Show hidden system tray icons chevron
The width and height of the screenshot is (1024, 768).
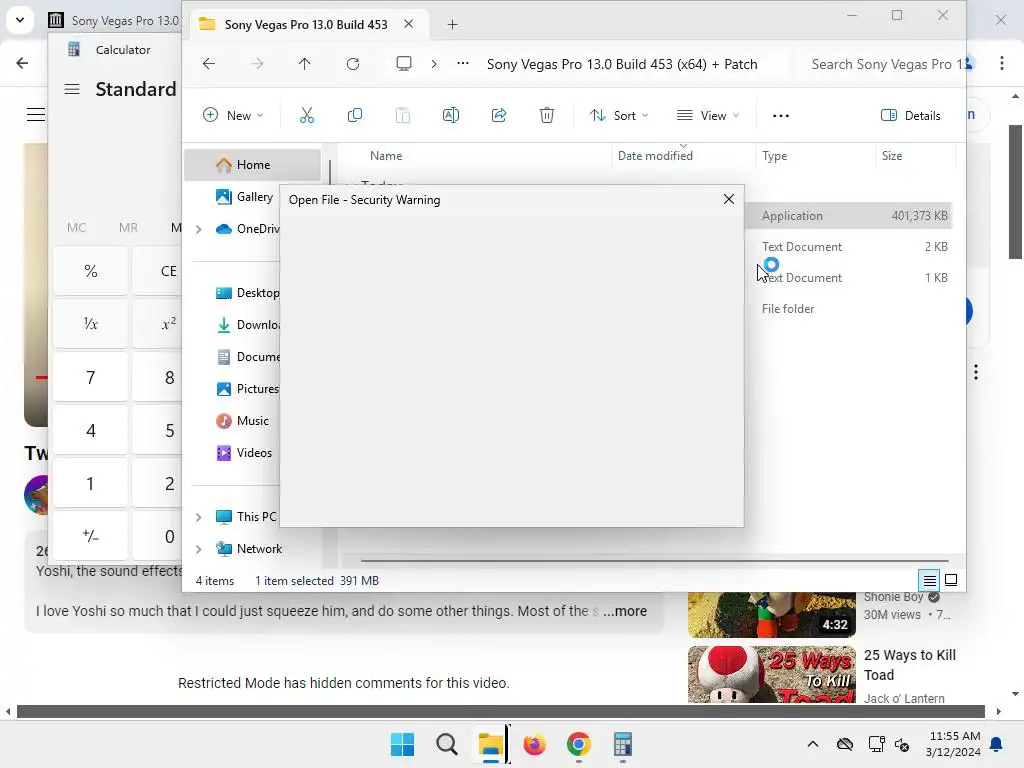(x=812, y=744)
